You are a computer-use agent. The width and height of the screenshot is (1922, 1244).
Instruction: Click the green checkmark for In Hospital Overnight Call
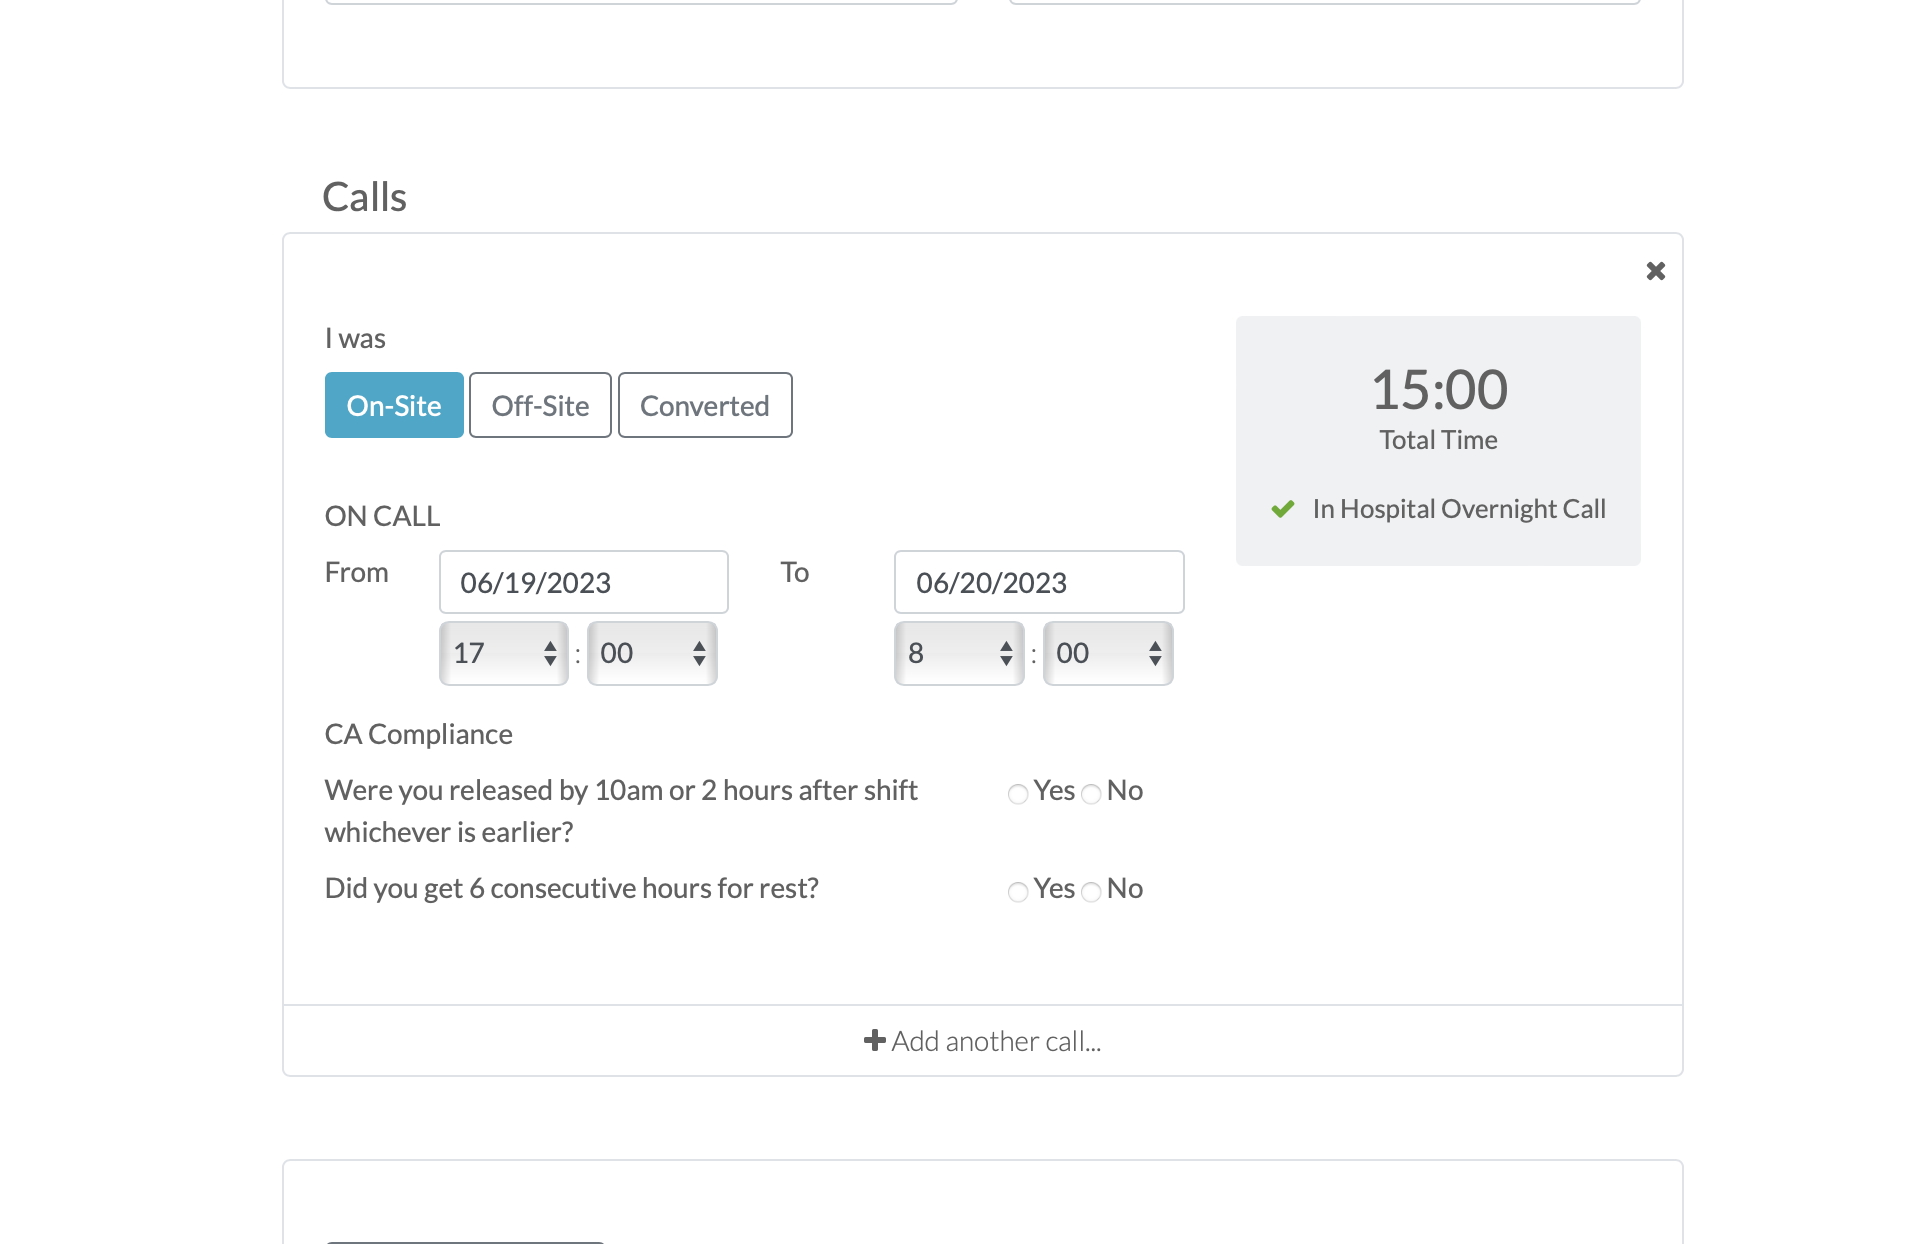click(1283, 509)
